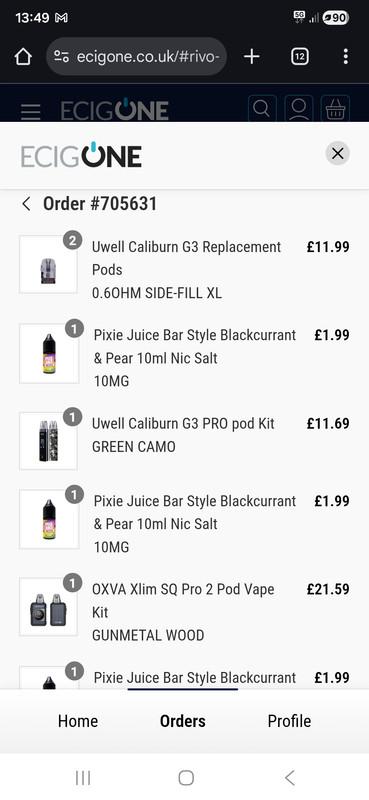
Task: Tap the Android back navigation button
Action: click(289, 778)
